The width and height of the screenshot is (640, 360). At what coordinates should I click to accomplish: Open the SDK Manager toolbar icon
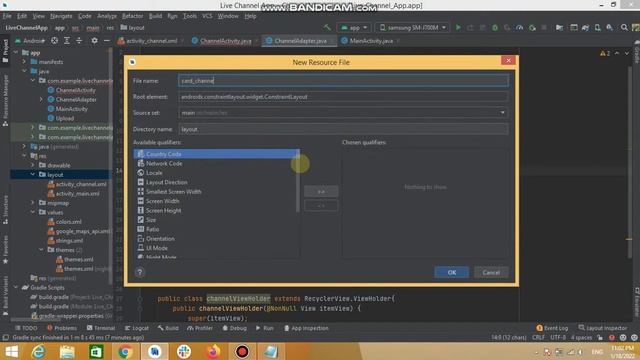coord(610,27)
